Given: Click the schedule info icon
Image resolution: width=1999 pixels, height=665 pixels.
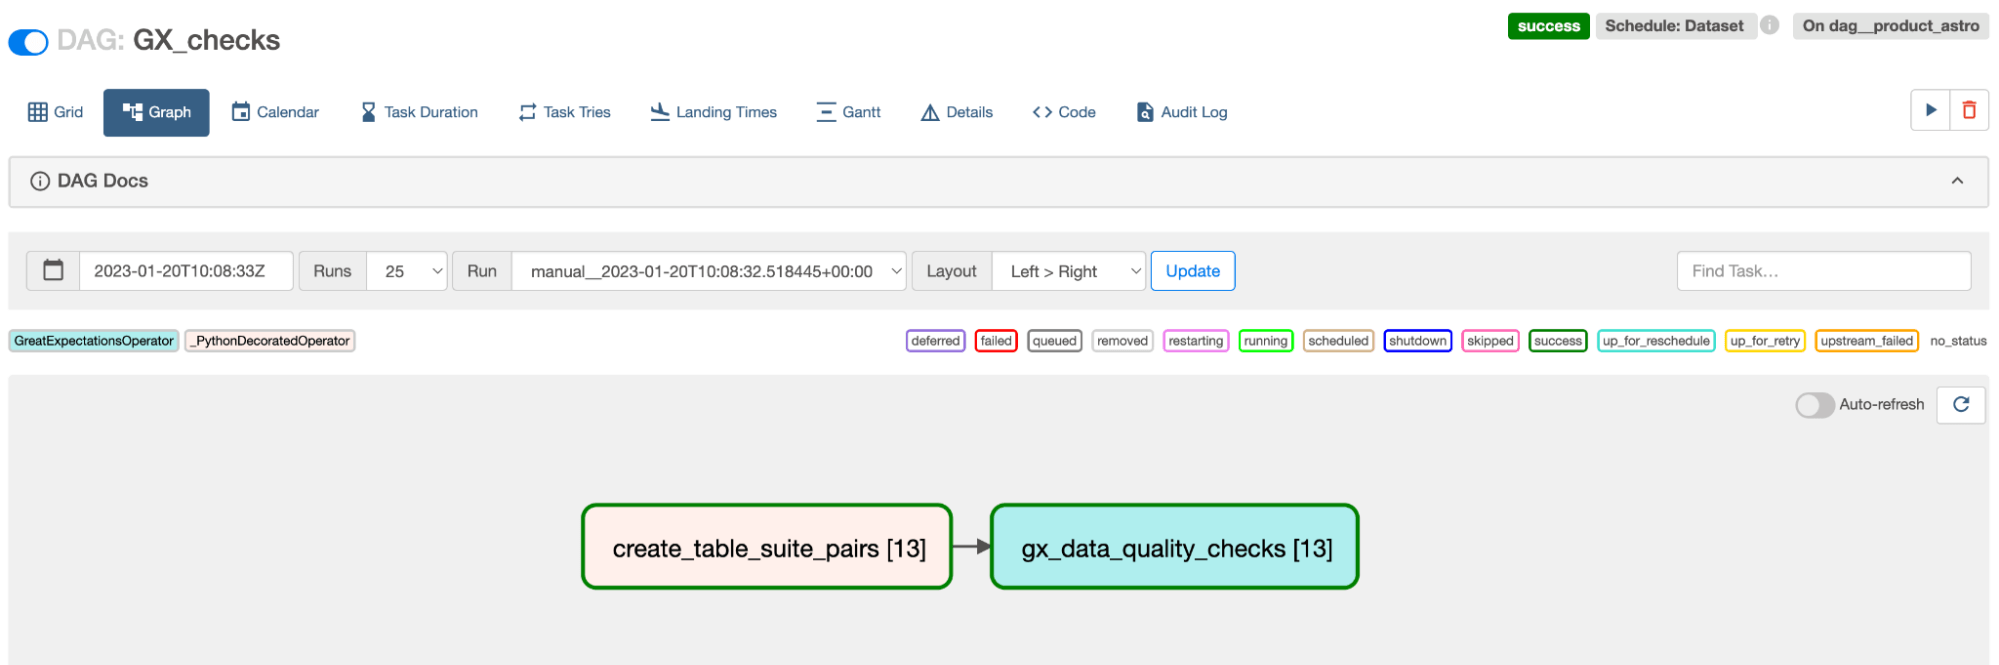Looking at the screenshot, I should pos(1769,26).
